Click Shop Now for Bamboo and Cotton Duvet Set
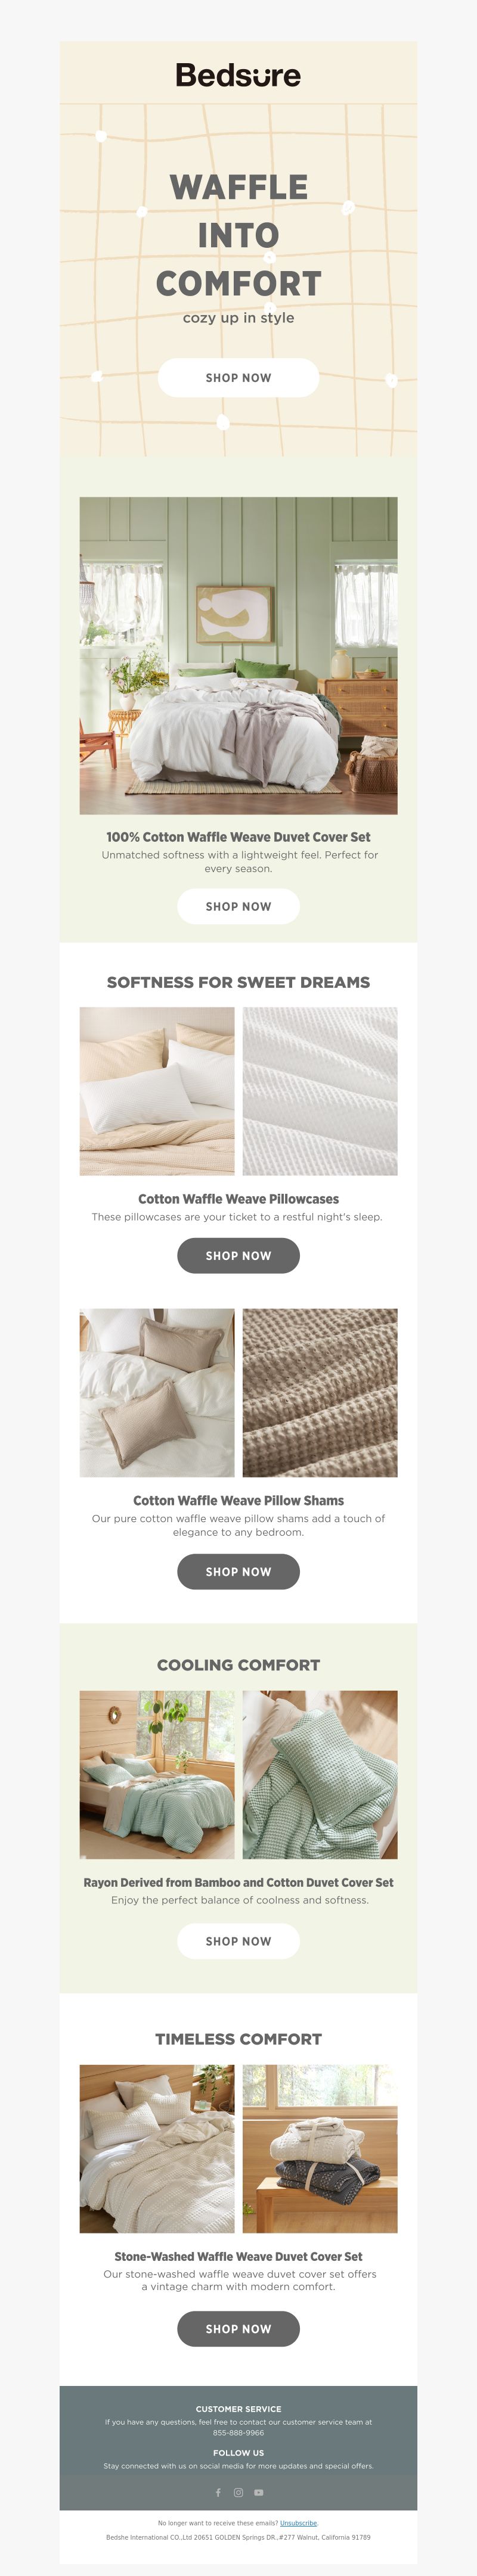Screen dimensions: 477x2576 click(x=238, y=1940)
